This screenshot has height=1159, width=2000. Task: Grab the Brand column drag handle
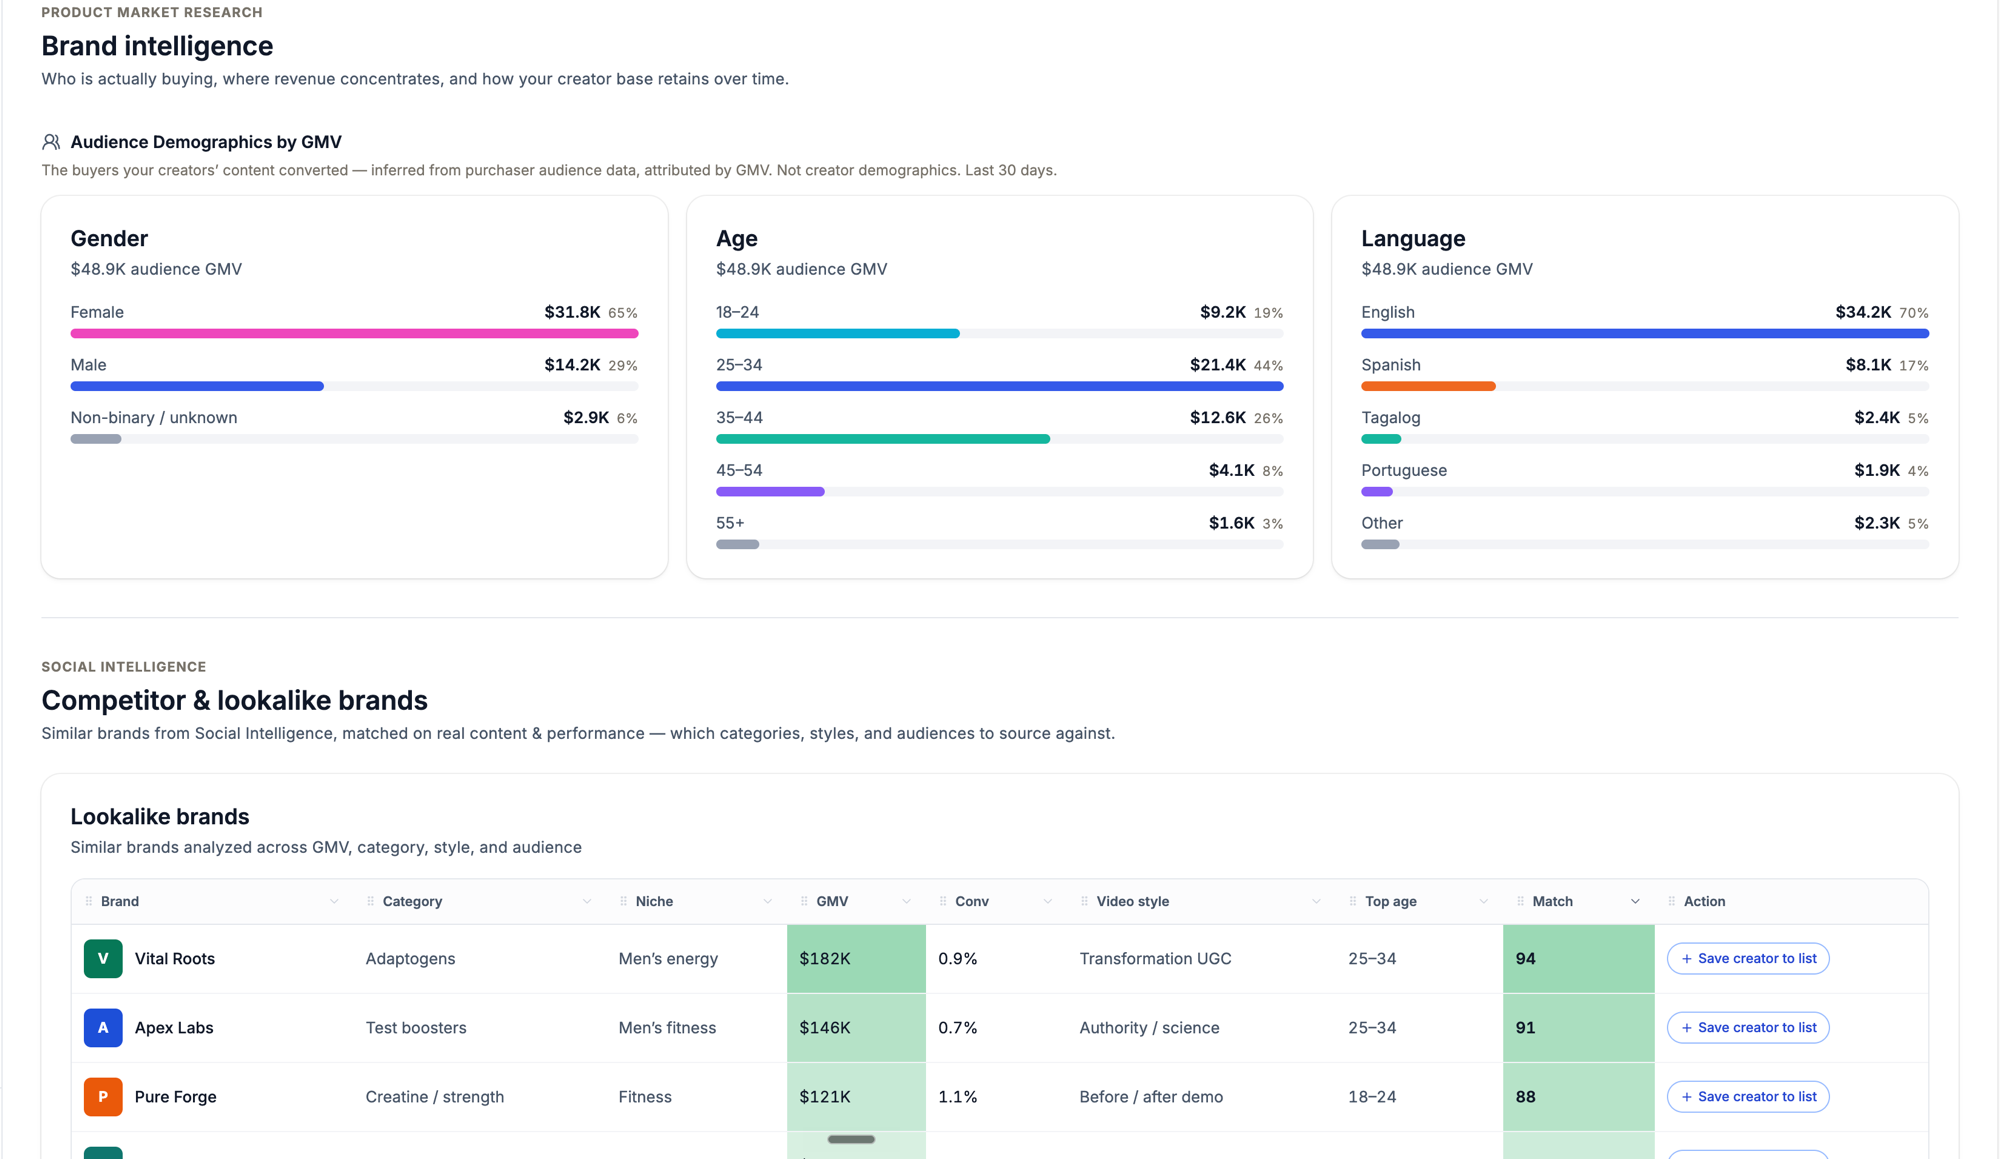tap(89, 901)
